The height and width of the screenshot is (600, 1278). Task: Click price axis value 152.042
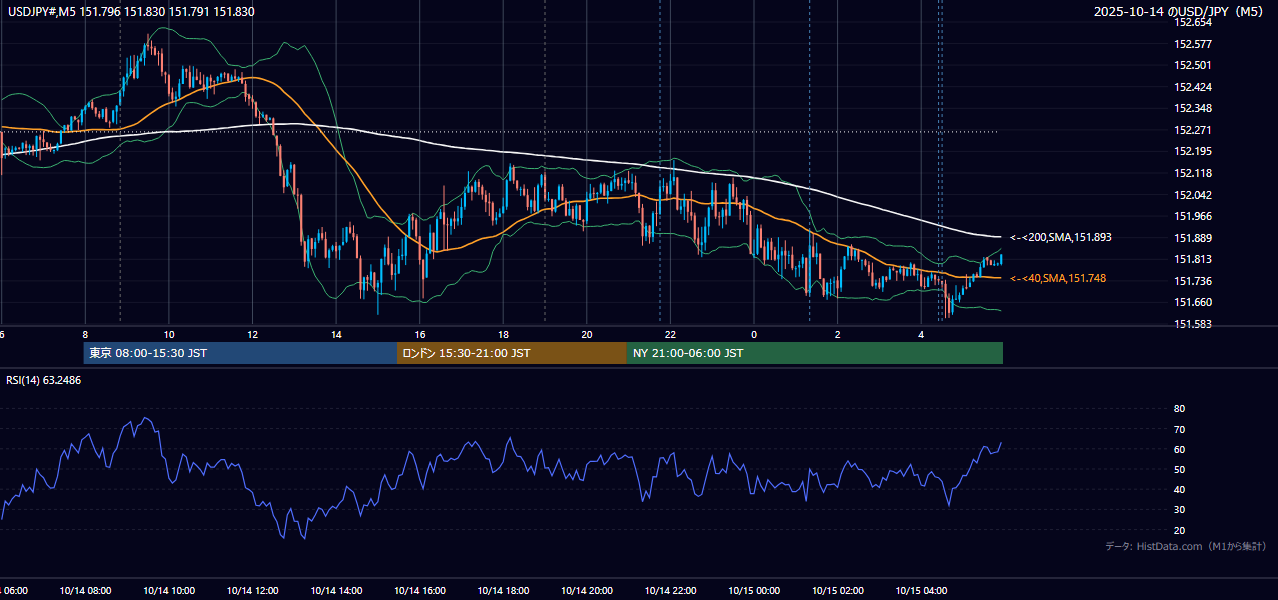pos(1192,195)
